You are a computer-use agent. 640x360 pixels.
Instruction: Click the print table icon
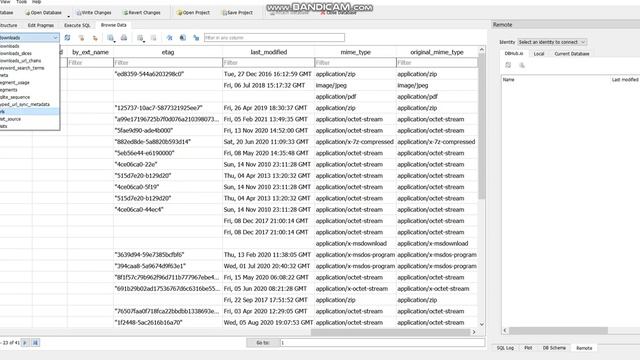point(124,38)
